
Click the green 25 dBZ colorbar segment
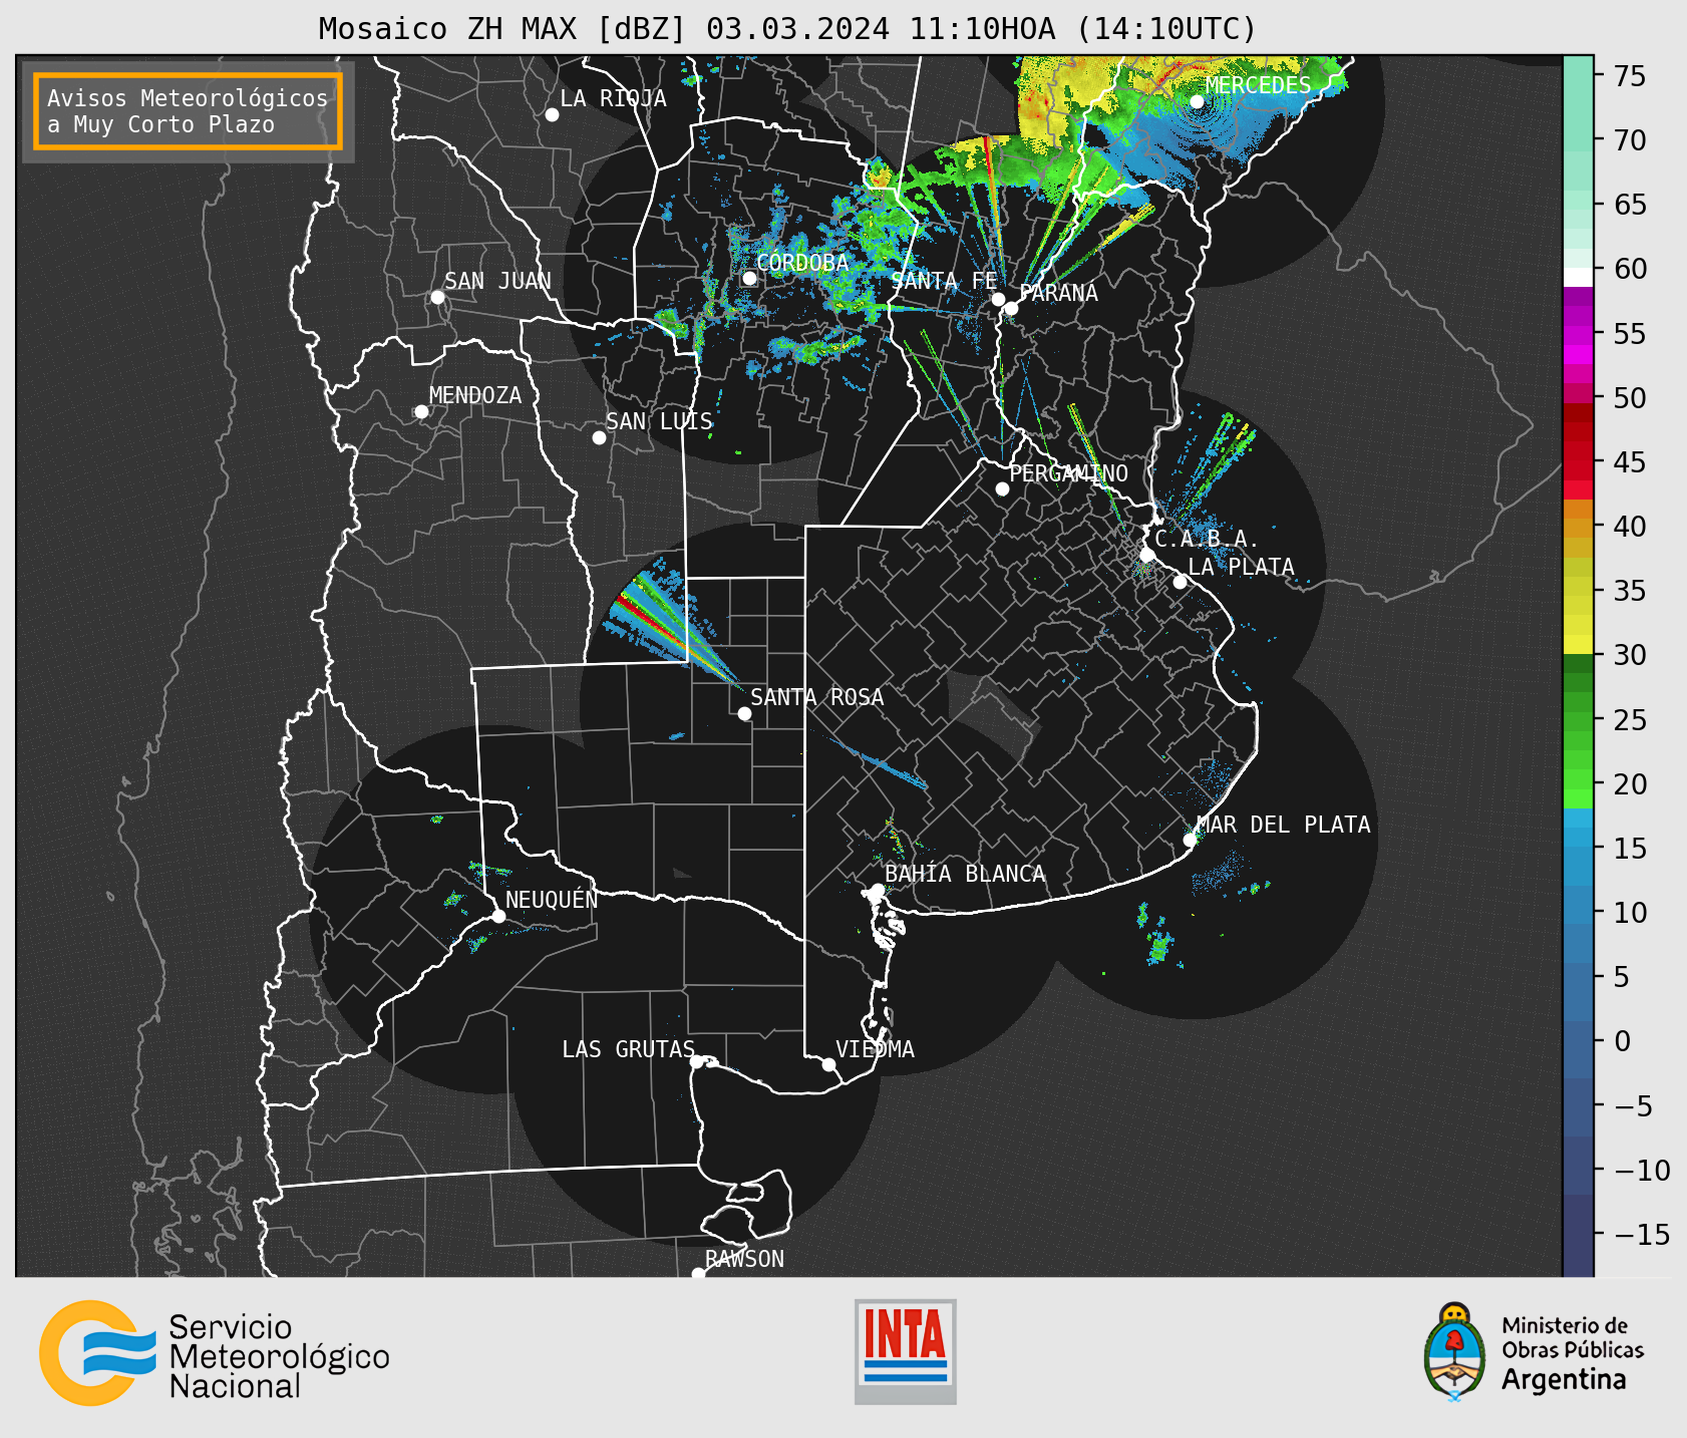[1578, 720]
